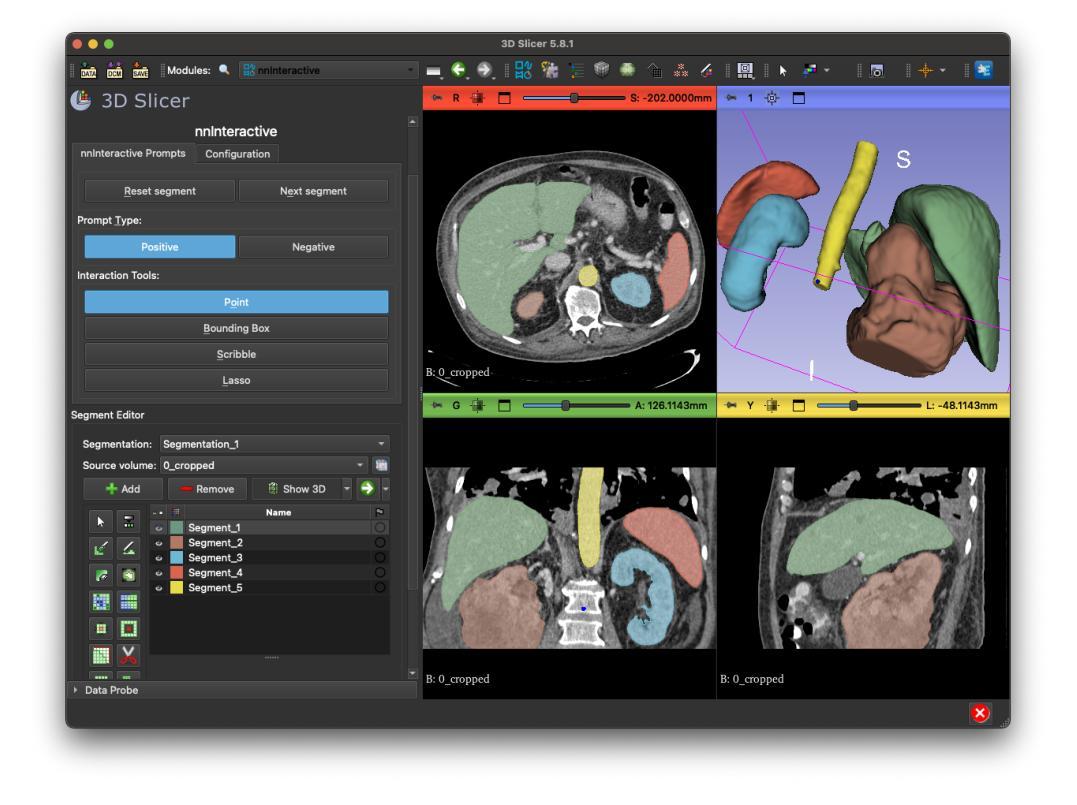Choose the Lasso interaction tool
Screen dimensions: 1077x805
236,381
